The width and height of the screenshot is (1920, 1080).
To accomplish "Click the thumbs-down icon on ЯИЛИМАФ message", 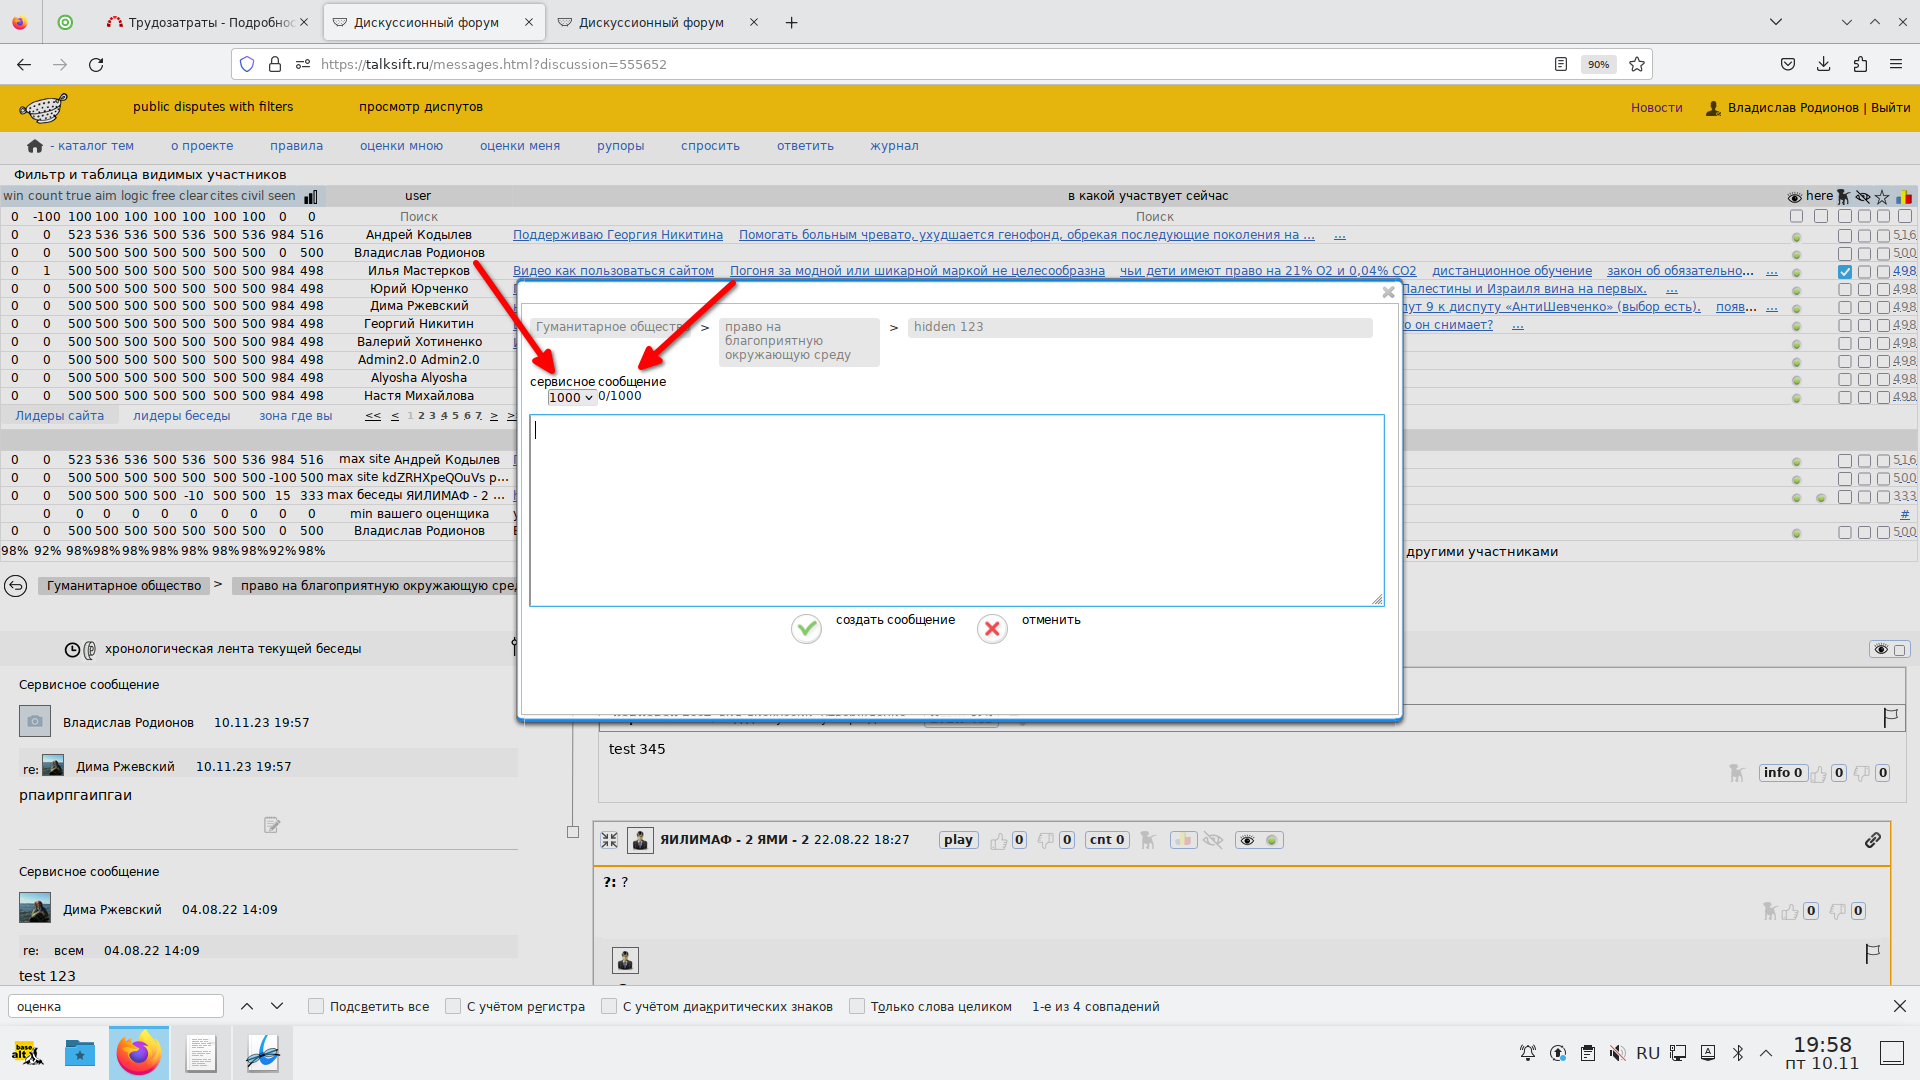I will tap(1046, 841).
